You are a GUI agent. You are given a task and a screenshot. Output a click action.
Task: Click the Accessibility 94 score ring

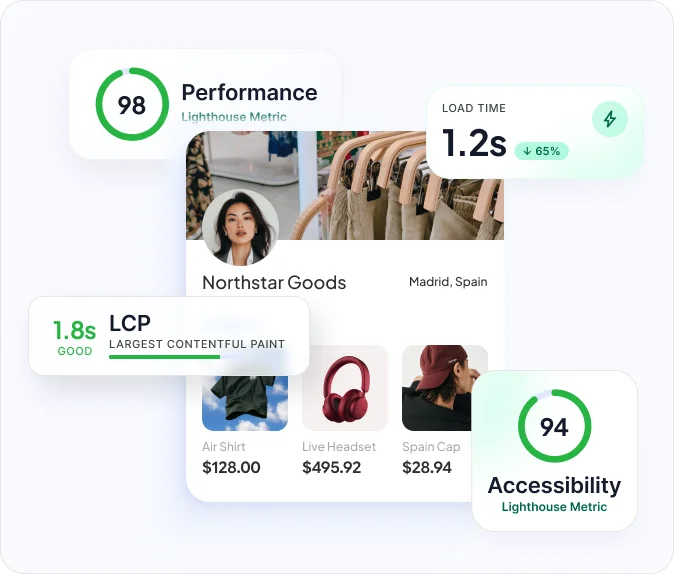pyautogui.click(x=555, y=426)
